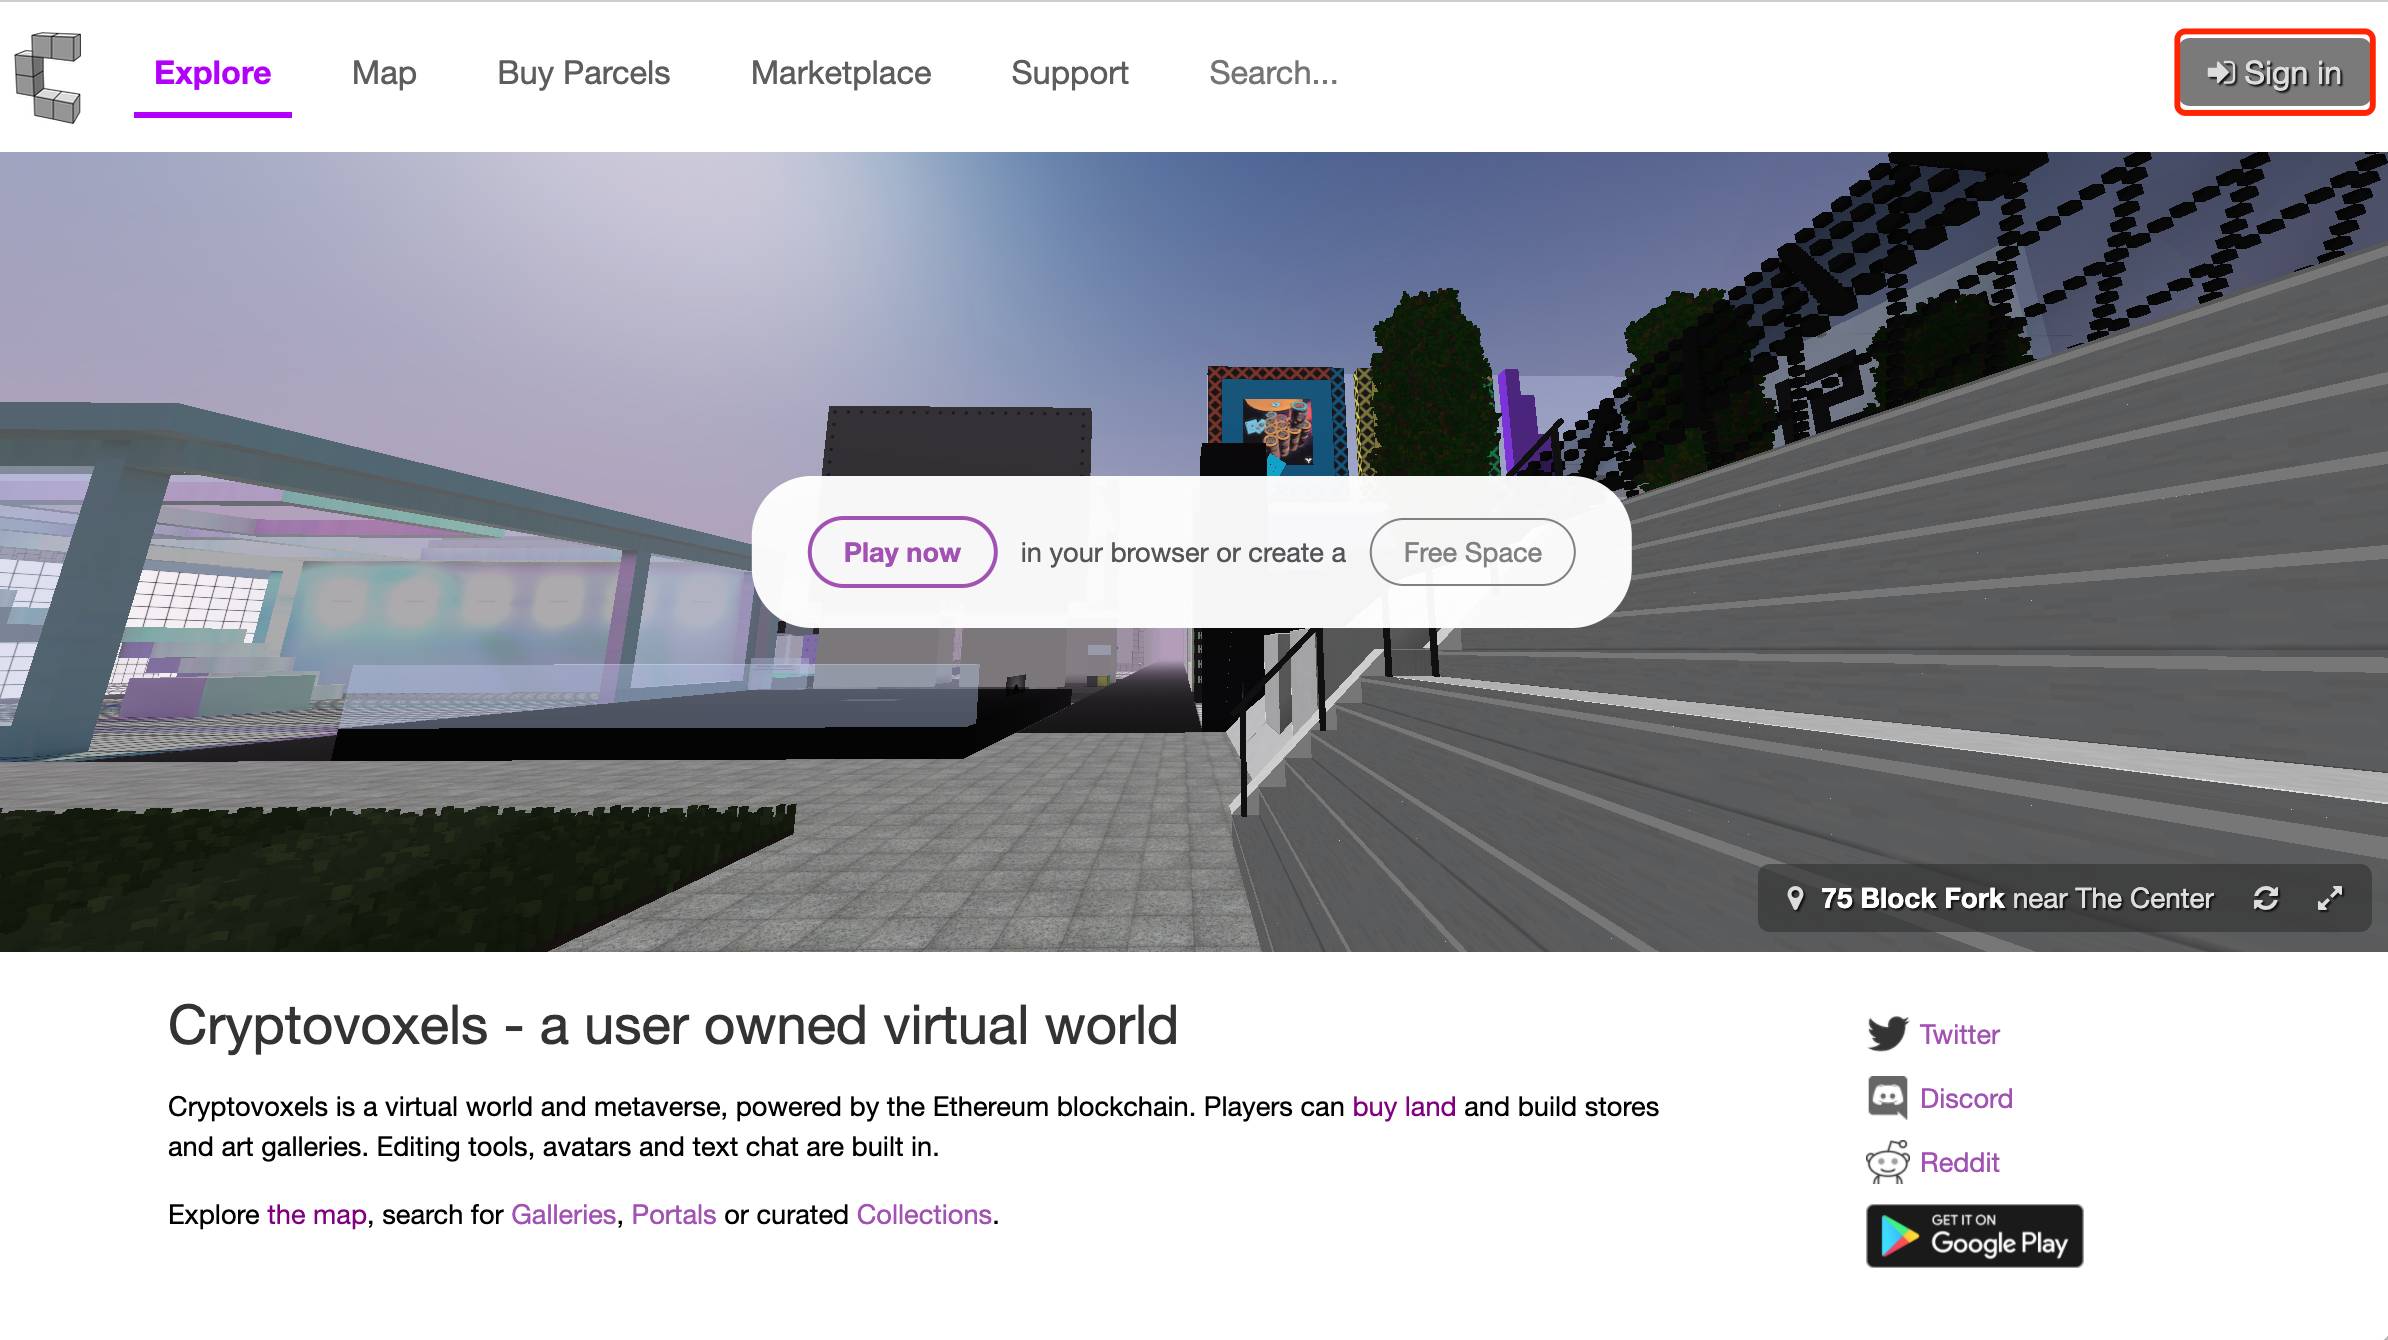Get the app on Google Play
Image resolution: width=2388 pixels, height=1340 pixels.
(x=1974, y=1236)
